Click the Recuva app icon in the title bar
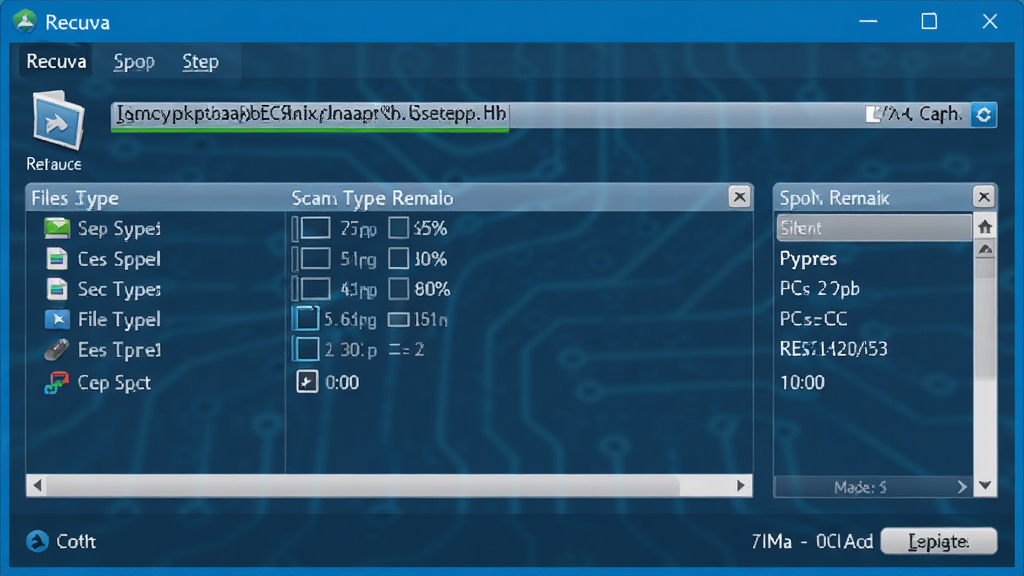This screenshot has height=576, width=1024. tap(25, 22)
